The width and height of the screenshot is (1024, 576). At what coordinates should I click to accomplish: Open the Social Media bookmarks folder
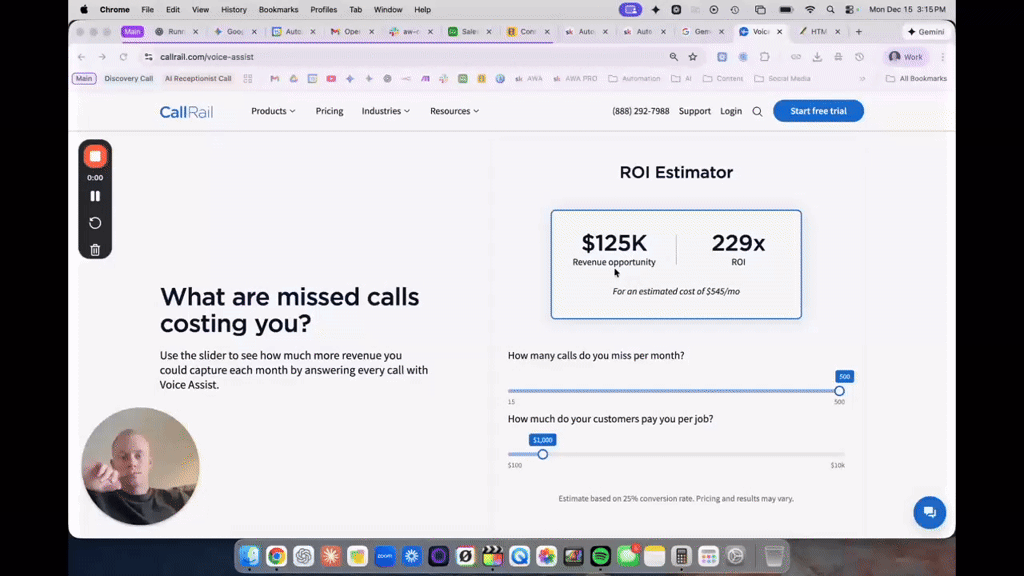tap(782, 78)
